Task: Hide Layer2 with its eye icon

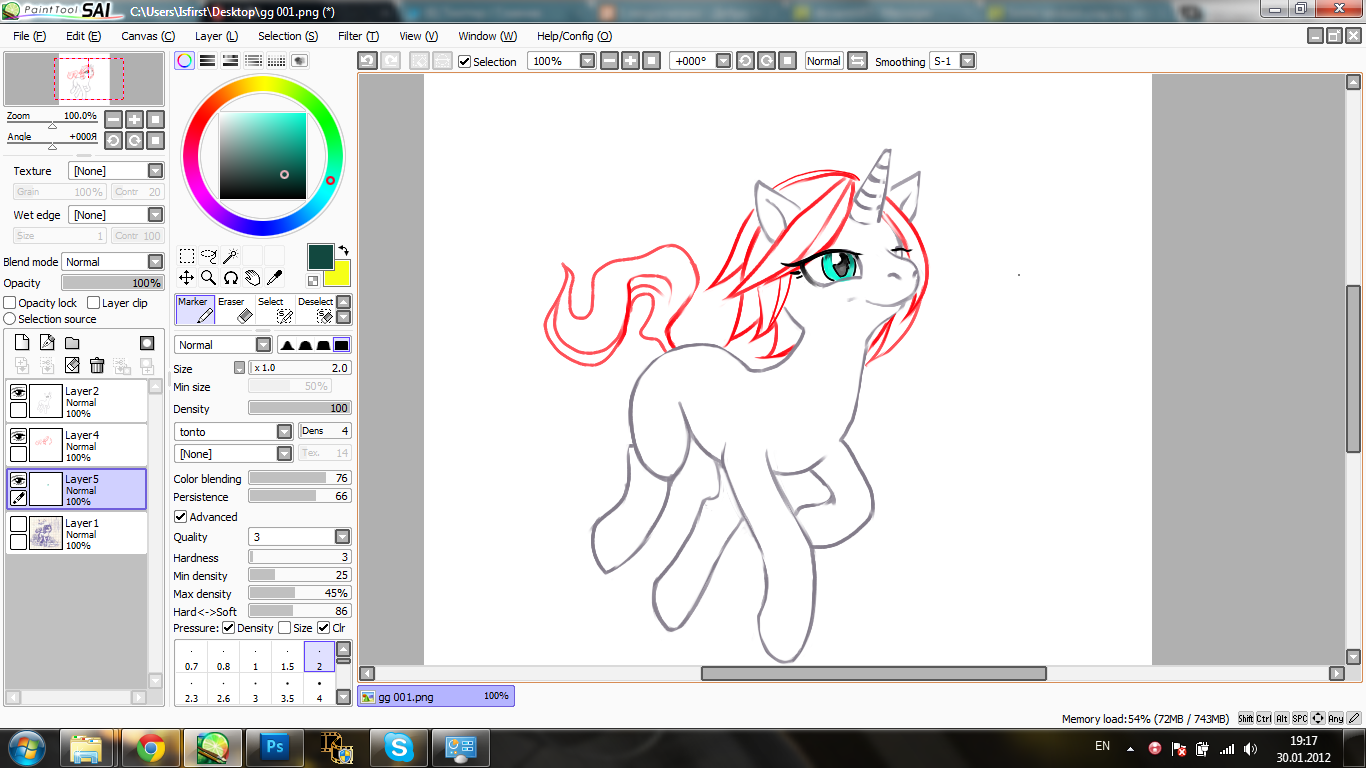Action: click(x=18, y=392)
